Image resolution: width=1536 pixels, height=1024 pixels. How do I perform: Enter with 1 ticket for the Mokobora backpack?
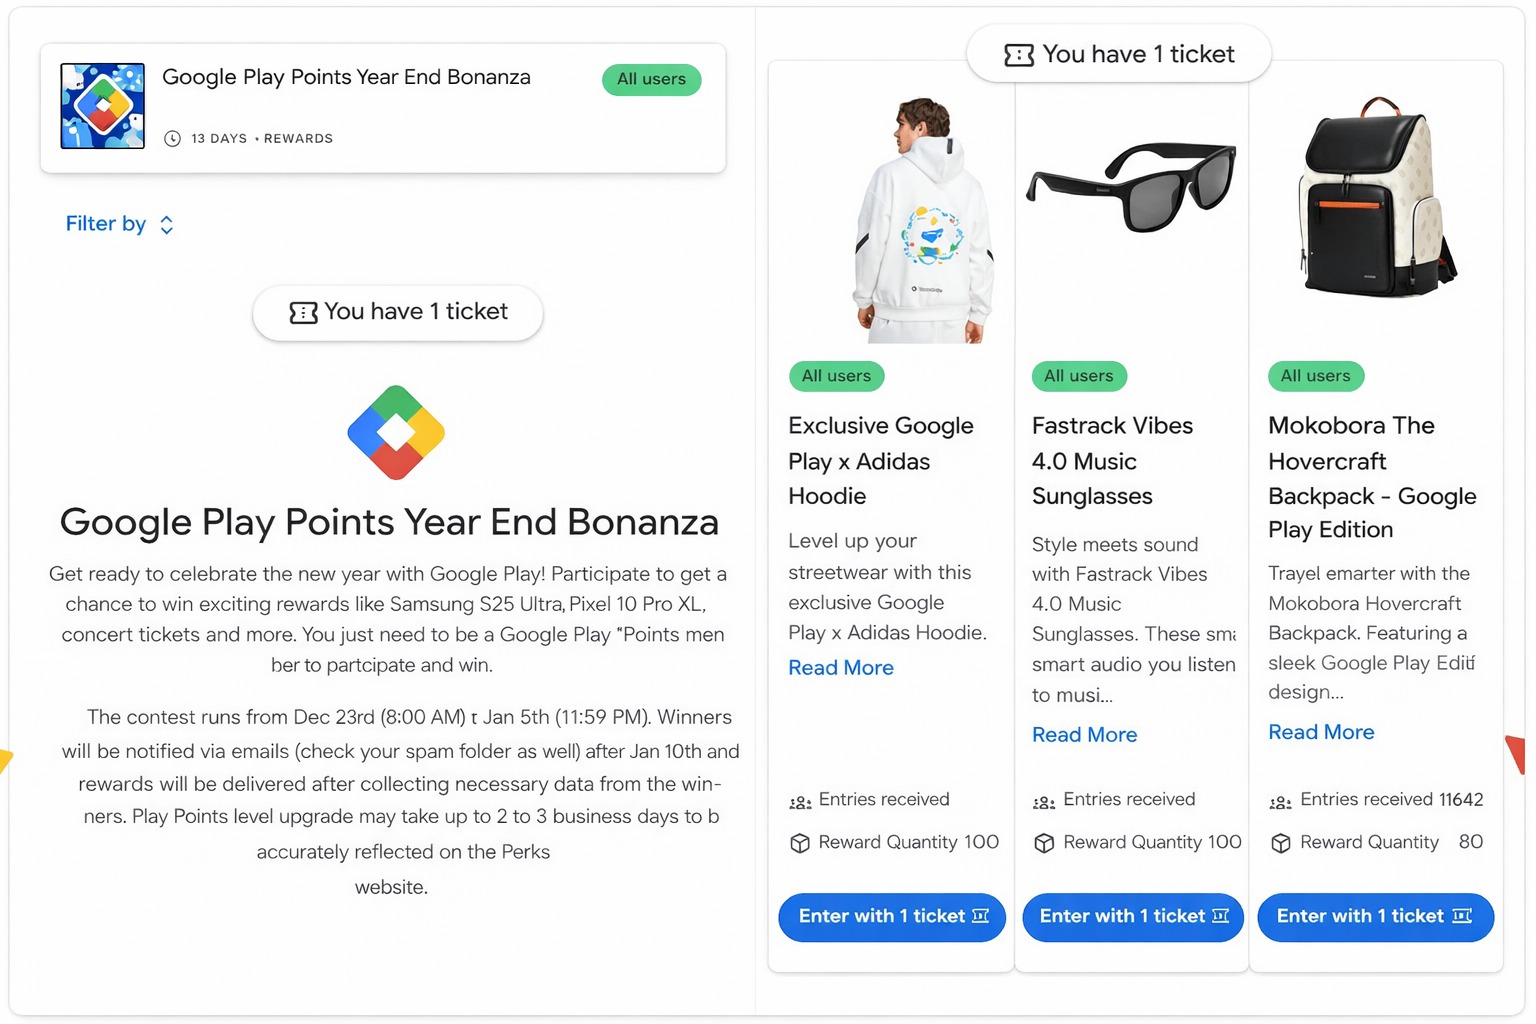click(1375, 916)
